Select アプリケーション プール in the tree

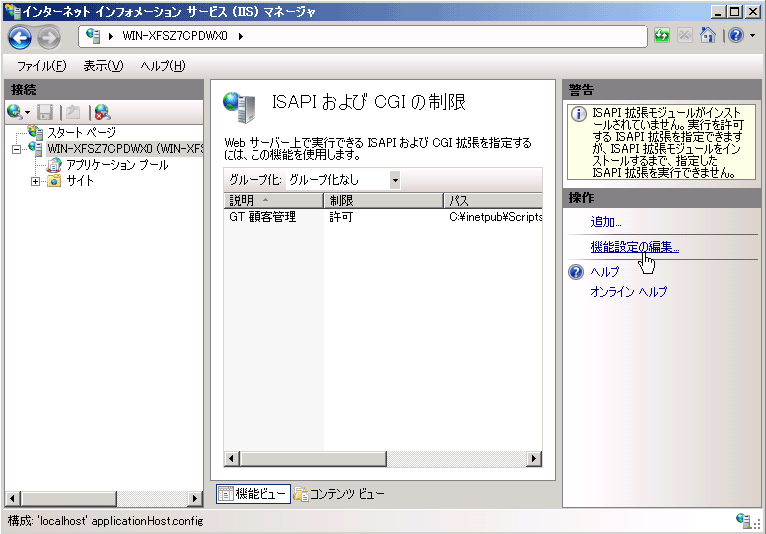pos(116,165)
